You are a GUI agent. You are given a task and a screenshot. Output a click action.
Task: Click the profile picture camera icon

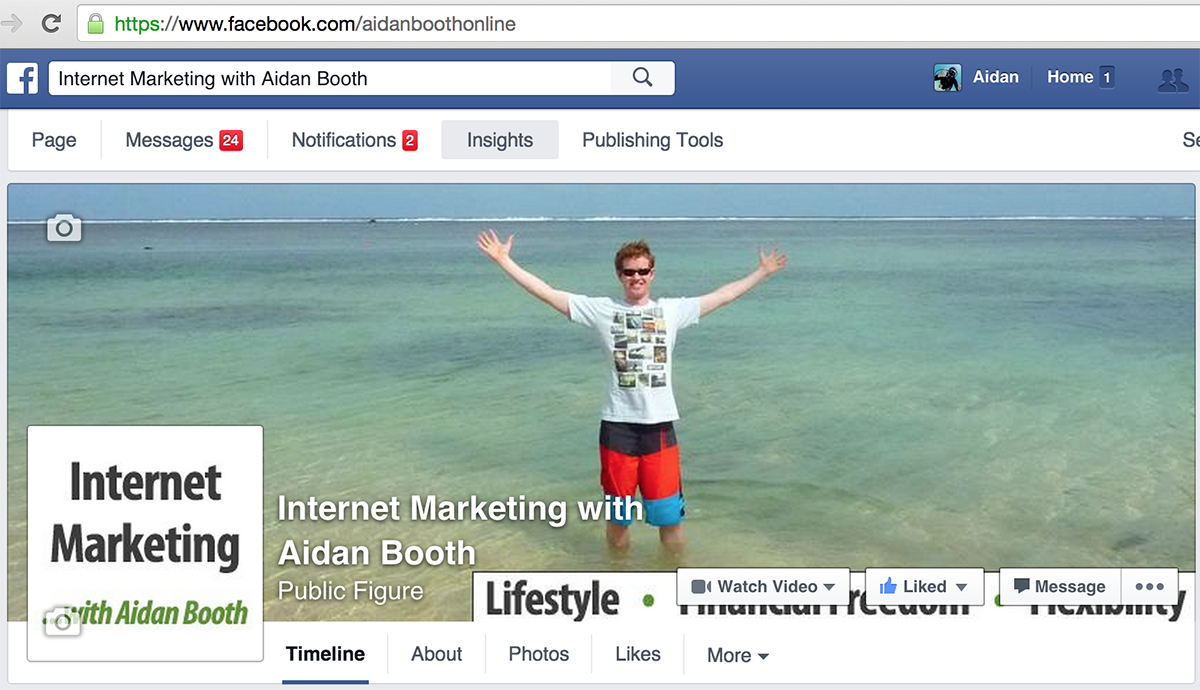point(62,621)
